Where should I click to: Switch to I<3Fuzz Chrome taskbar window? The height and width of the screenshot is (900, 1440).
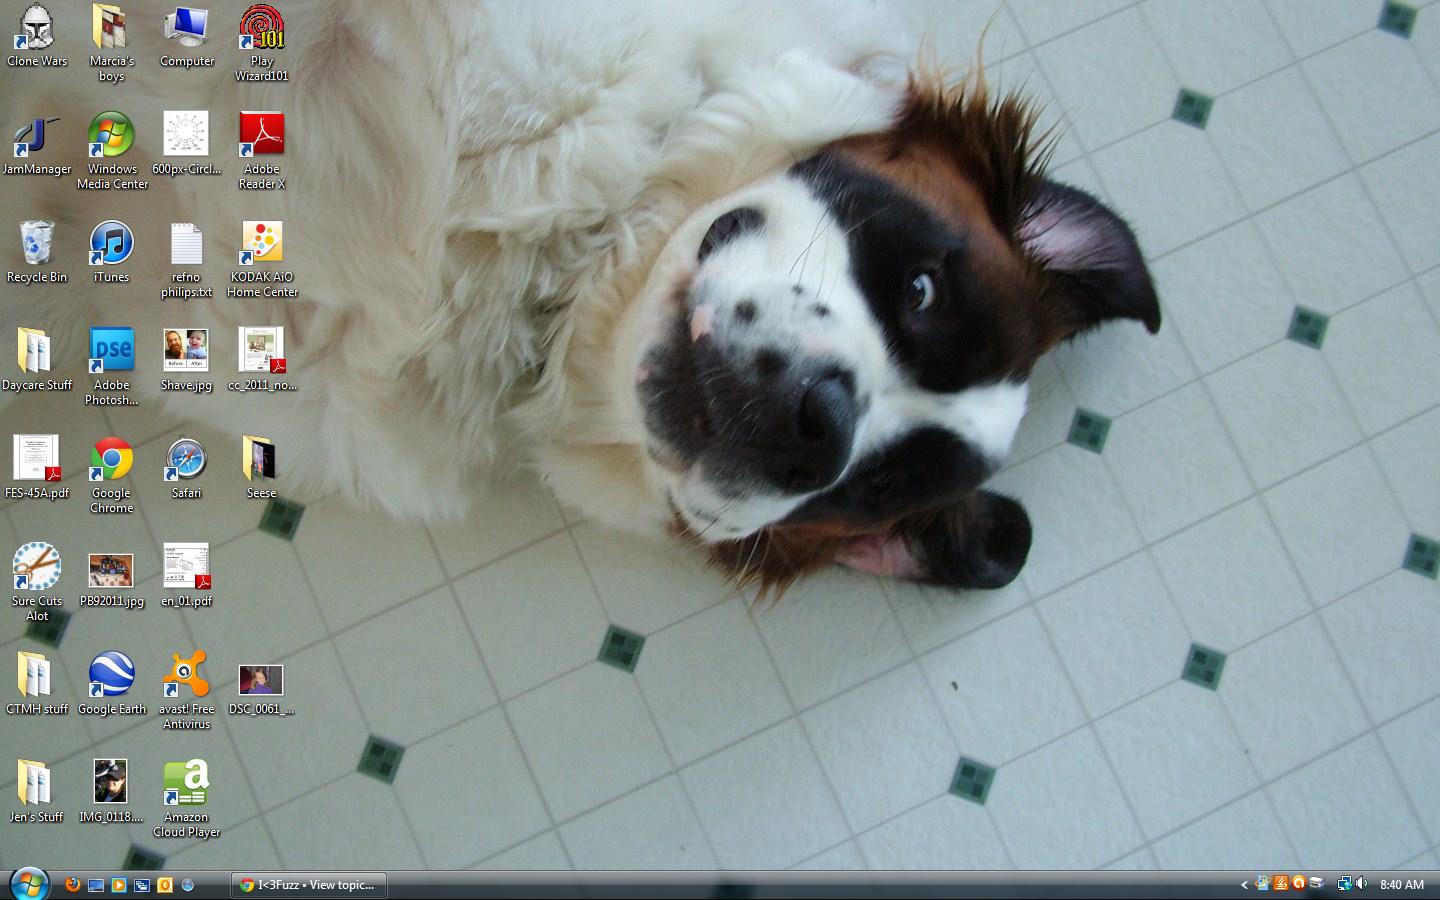[309, 885]
